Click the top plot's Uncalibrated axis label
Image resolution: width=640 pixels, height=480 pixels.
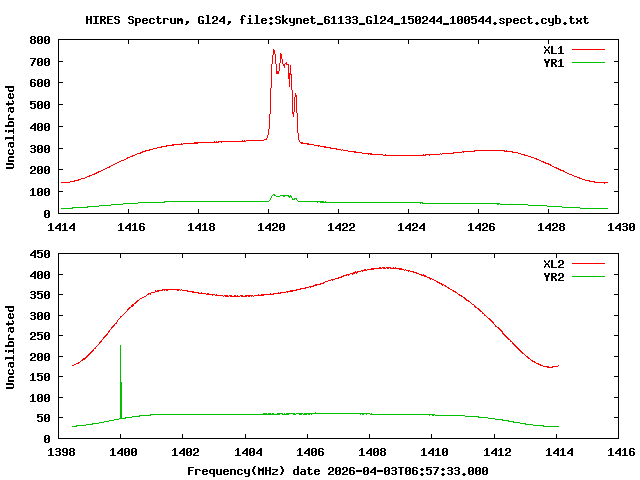point(10,127)
